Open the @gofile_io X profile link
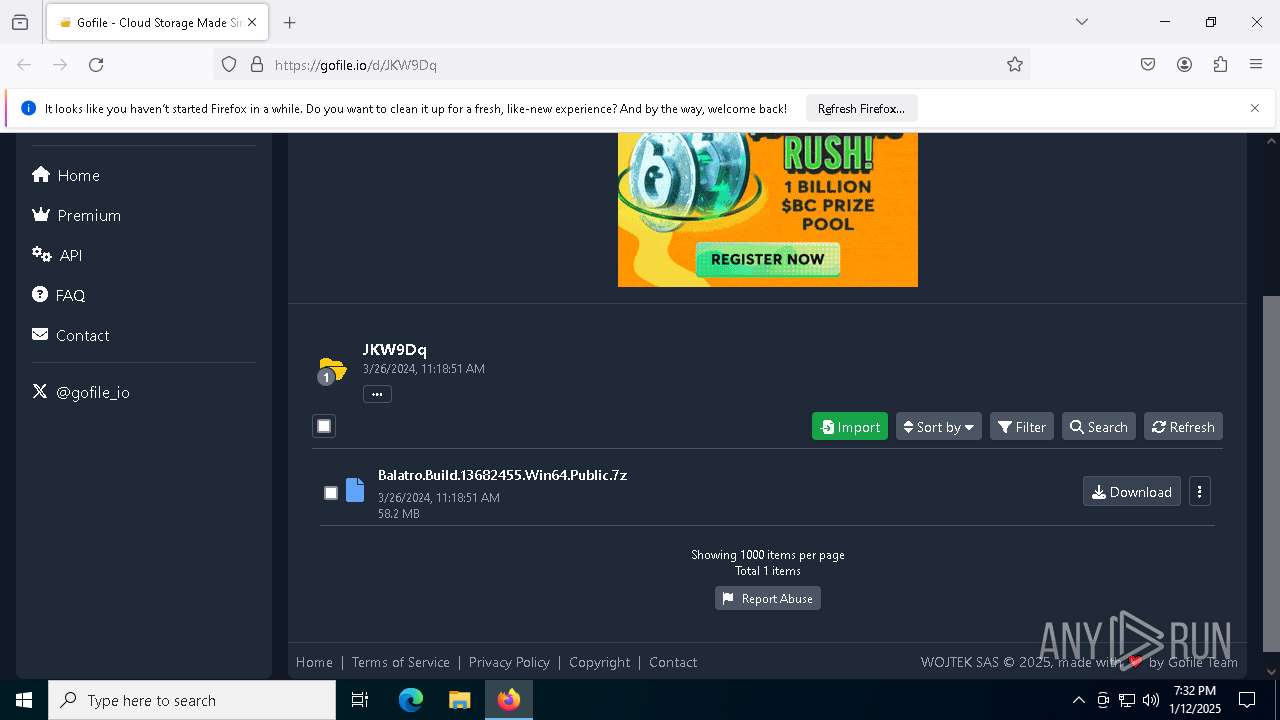 click(80, 392)
